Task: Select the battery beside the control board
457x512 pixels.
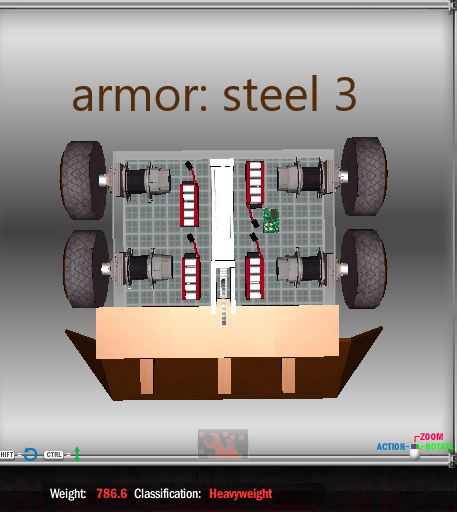Action: click(255, 183)
